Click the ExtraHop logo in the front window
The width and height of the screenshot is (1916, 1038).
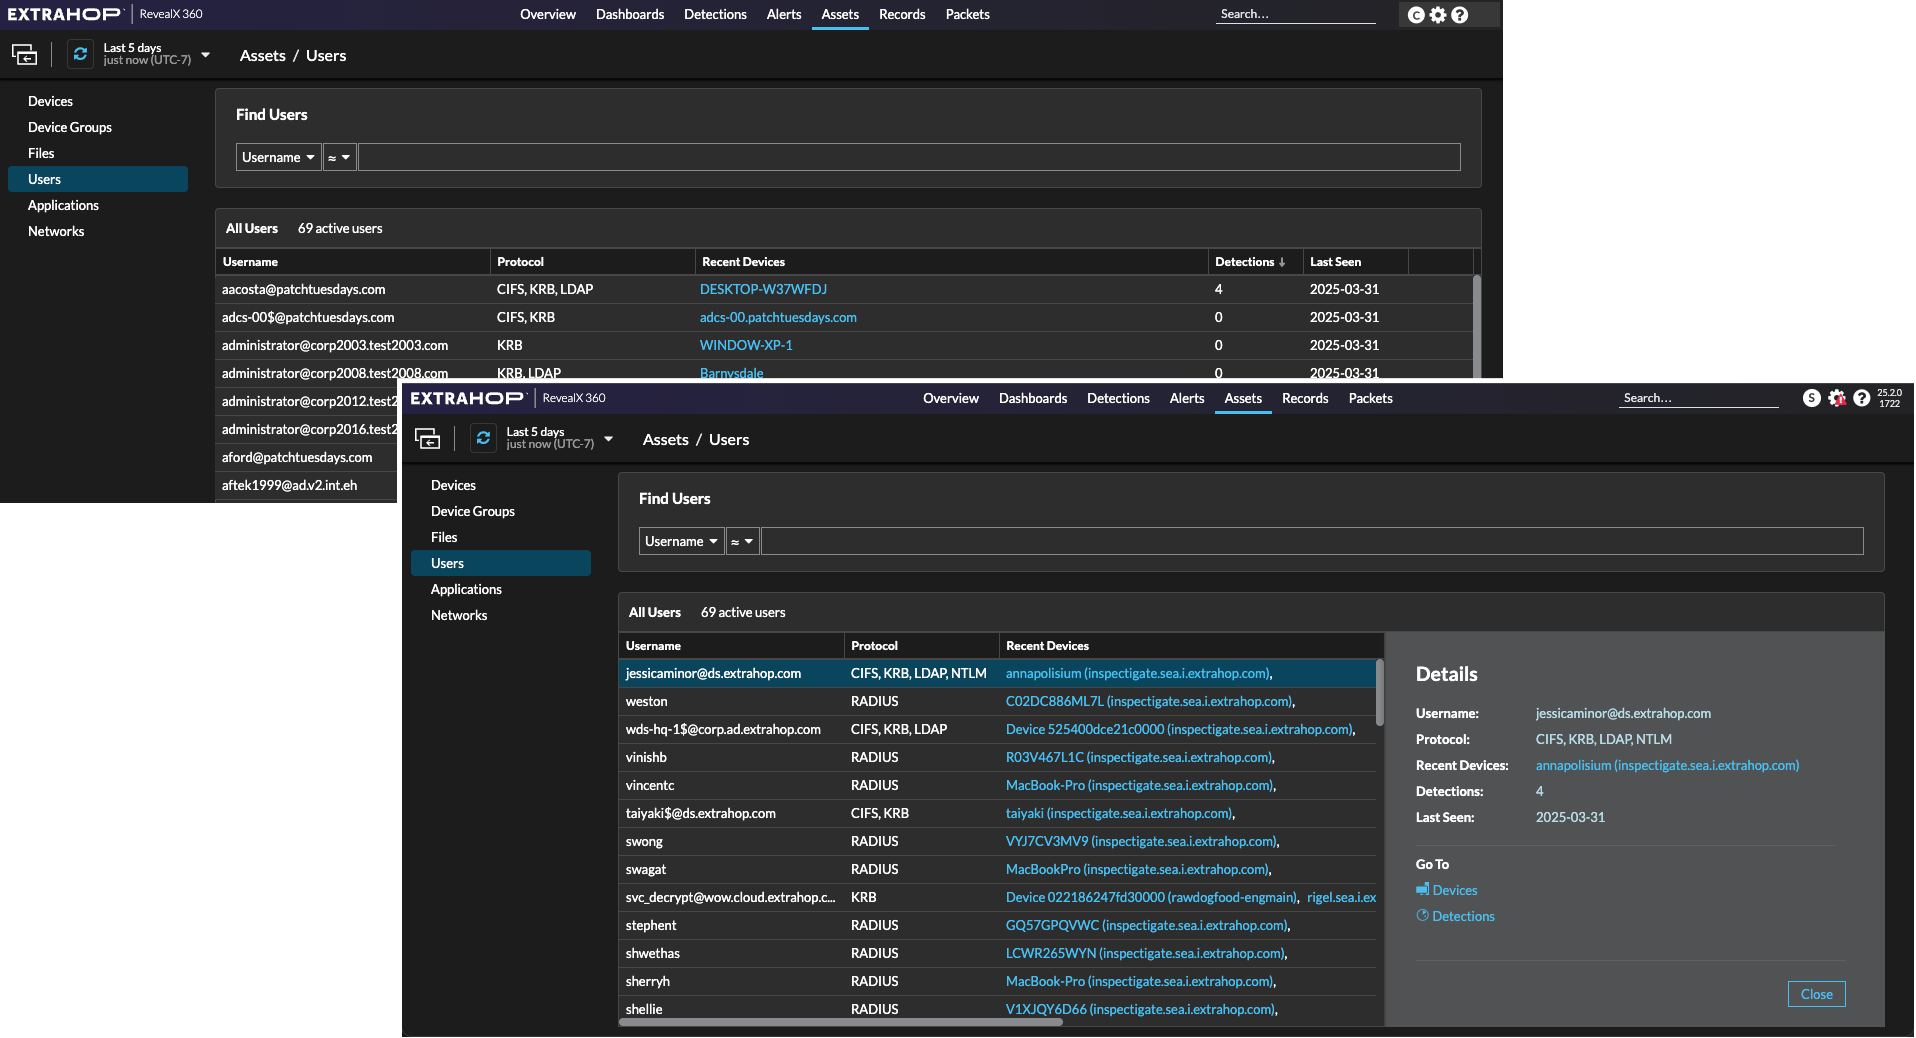click(x=467, y=398)
